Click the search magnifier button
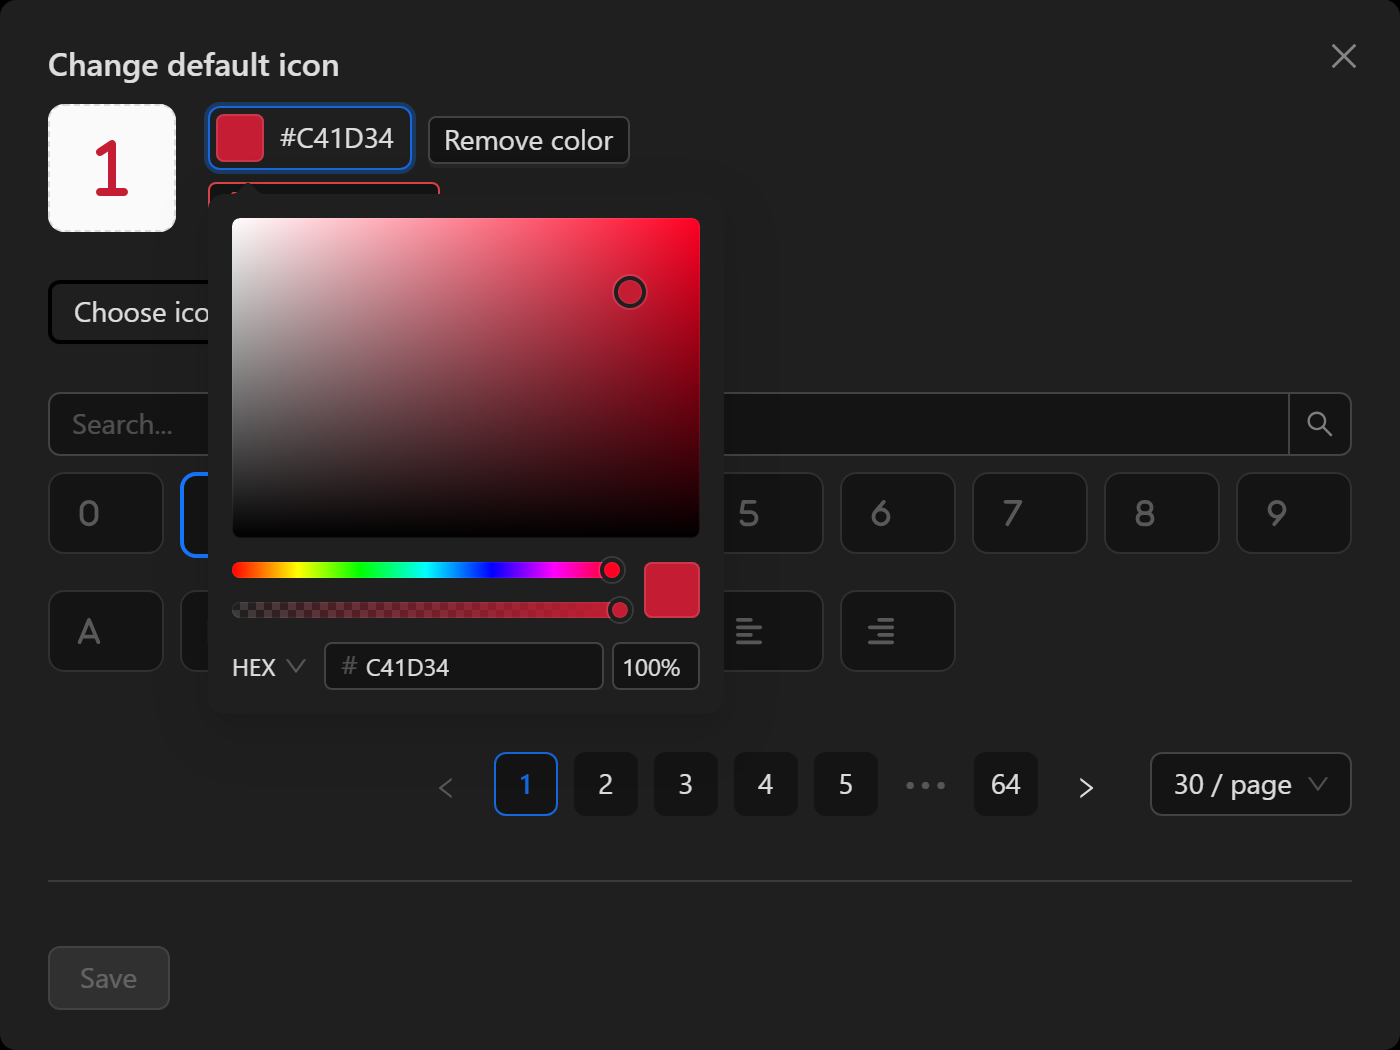 pos(1320,424)
